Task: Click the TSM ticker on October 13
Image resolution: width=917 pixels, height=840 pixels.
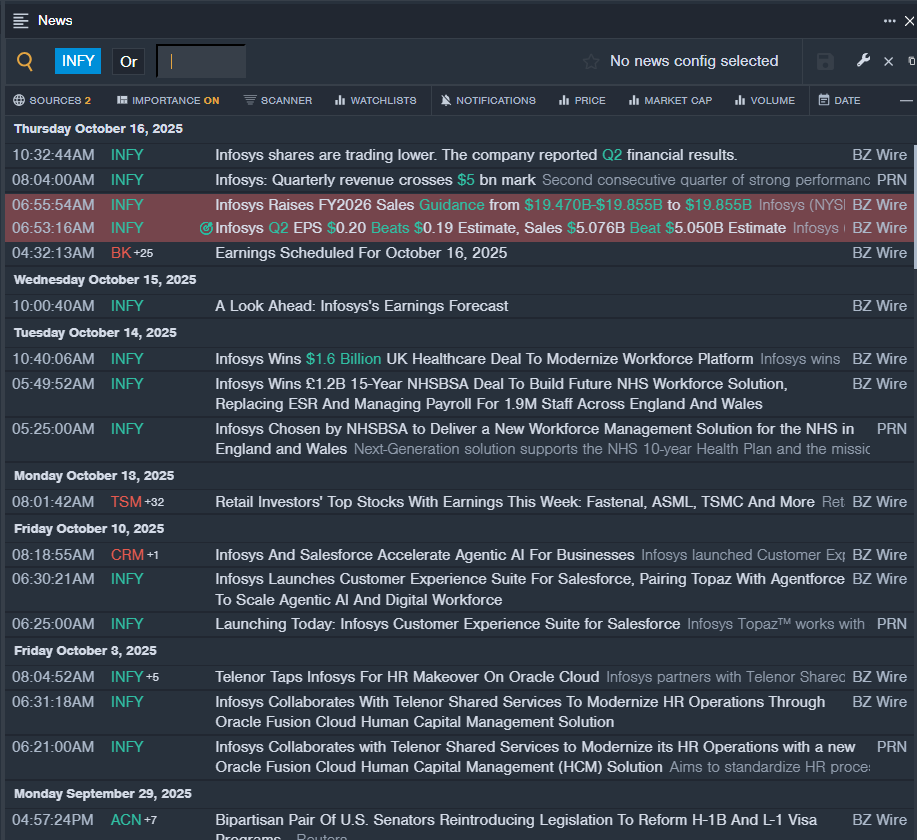Action: point(126,502)
